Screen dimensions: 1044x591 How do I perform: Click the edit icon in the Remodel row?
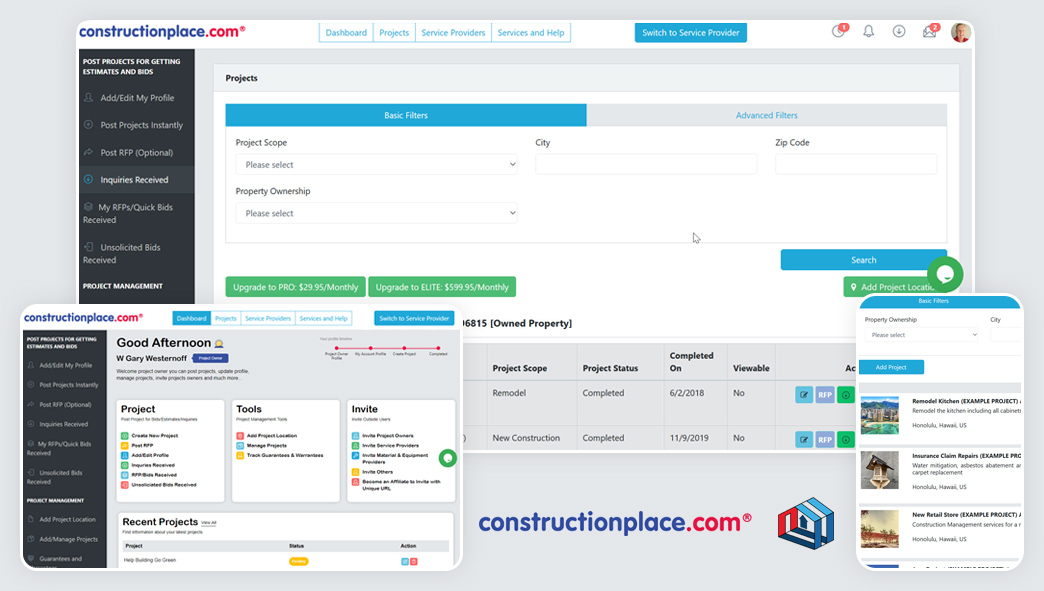coord(804,395)
